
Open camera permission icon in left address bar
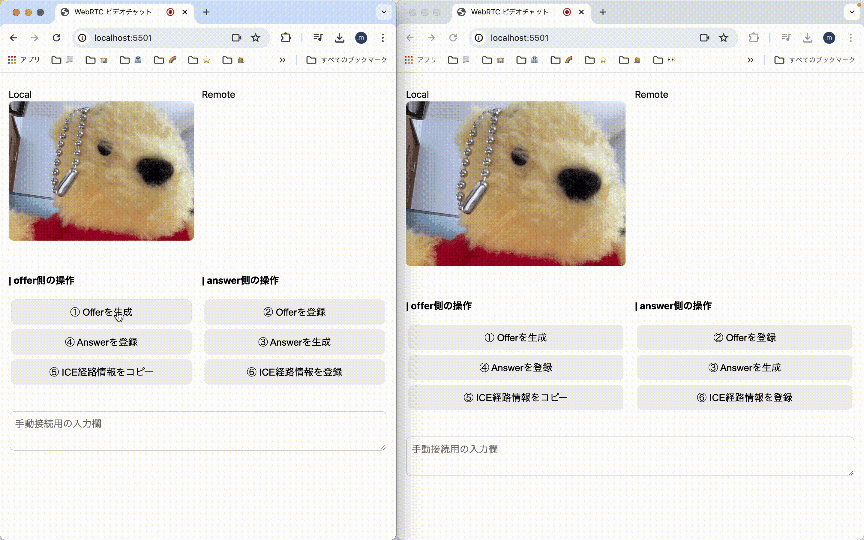236,38
